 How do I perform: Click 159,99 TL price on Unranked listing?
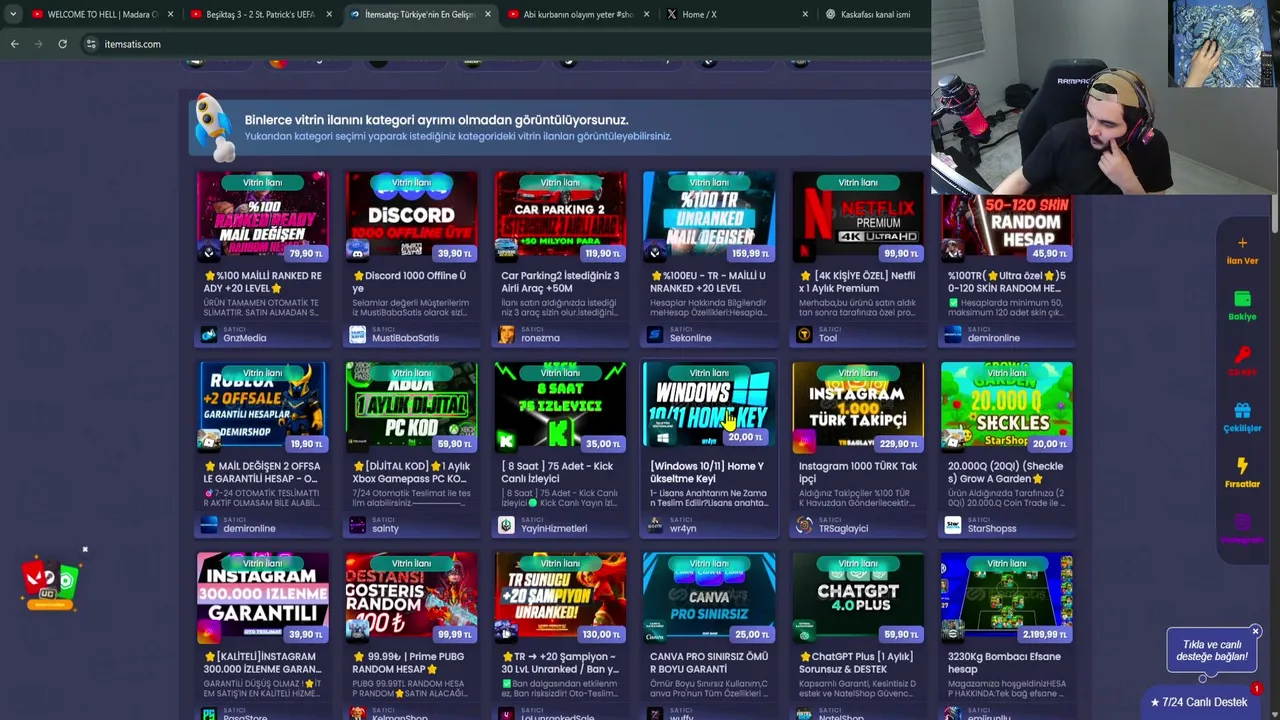pyautogui.click(x=750, y=253)
